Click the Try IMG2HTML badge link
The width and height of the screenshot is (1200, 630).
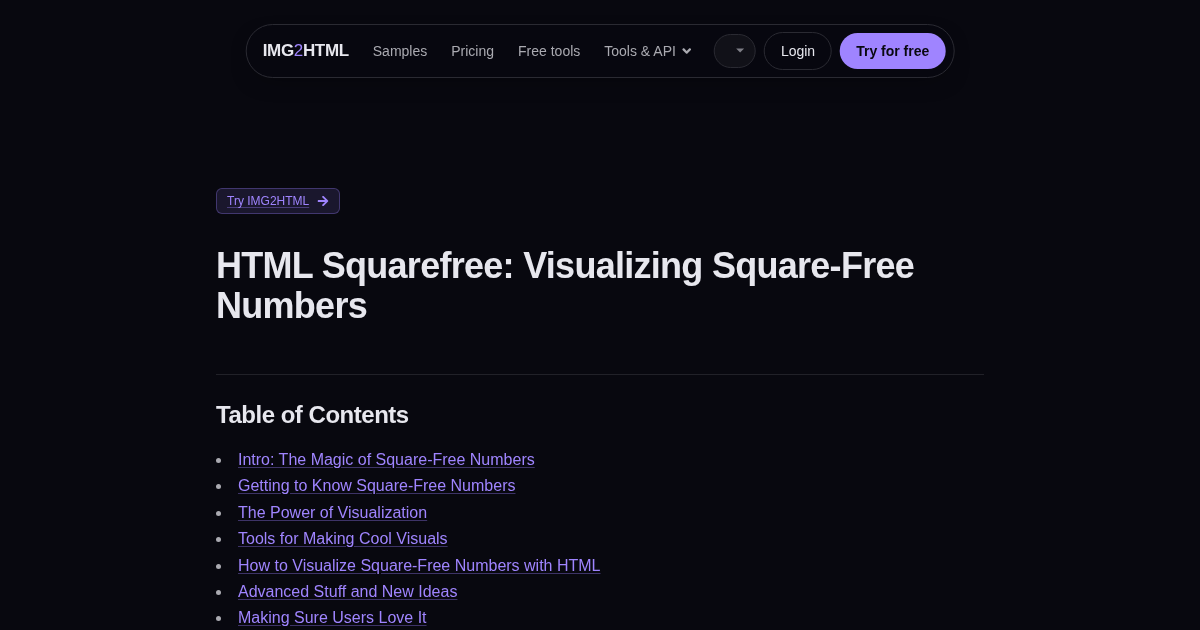click(278, 201)
